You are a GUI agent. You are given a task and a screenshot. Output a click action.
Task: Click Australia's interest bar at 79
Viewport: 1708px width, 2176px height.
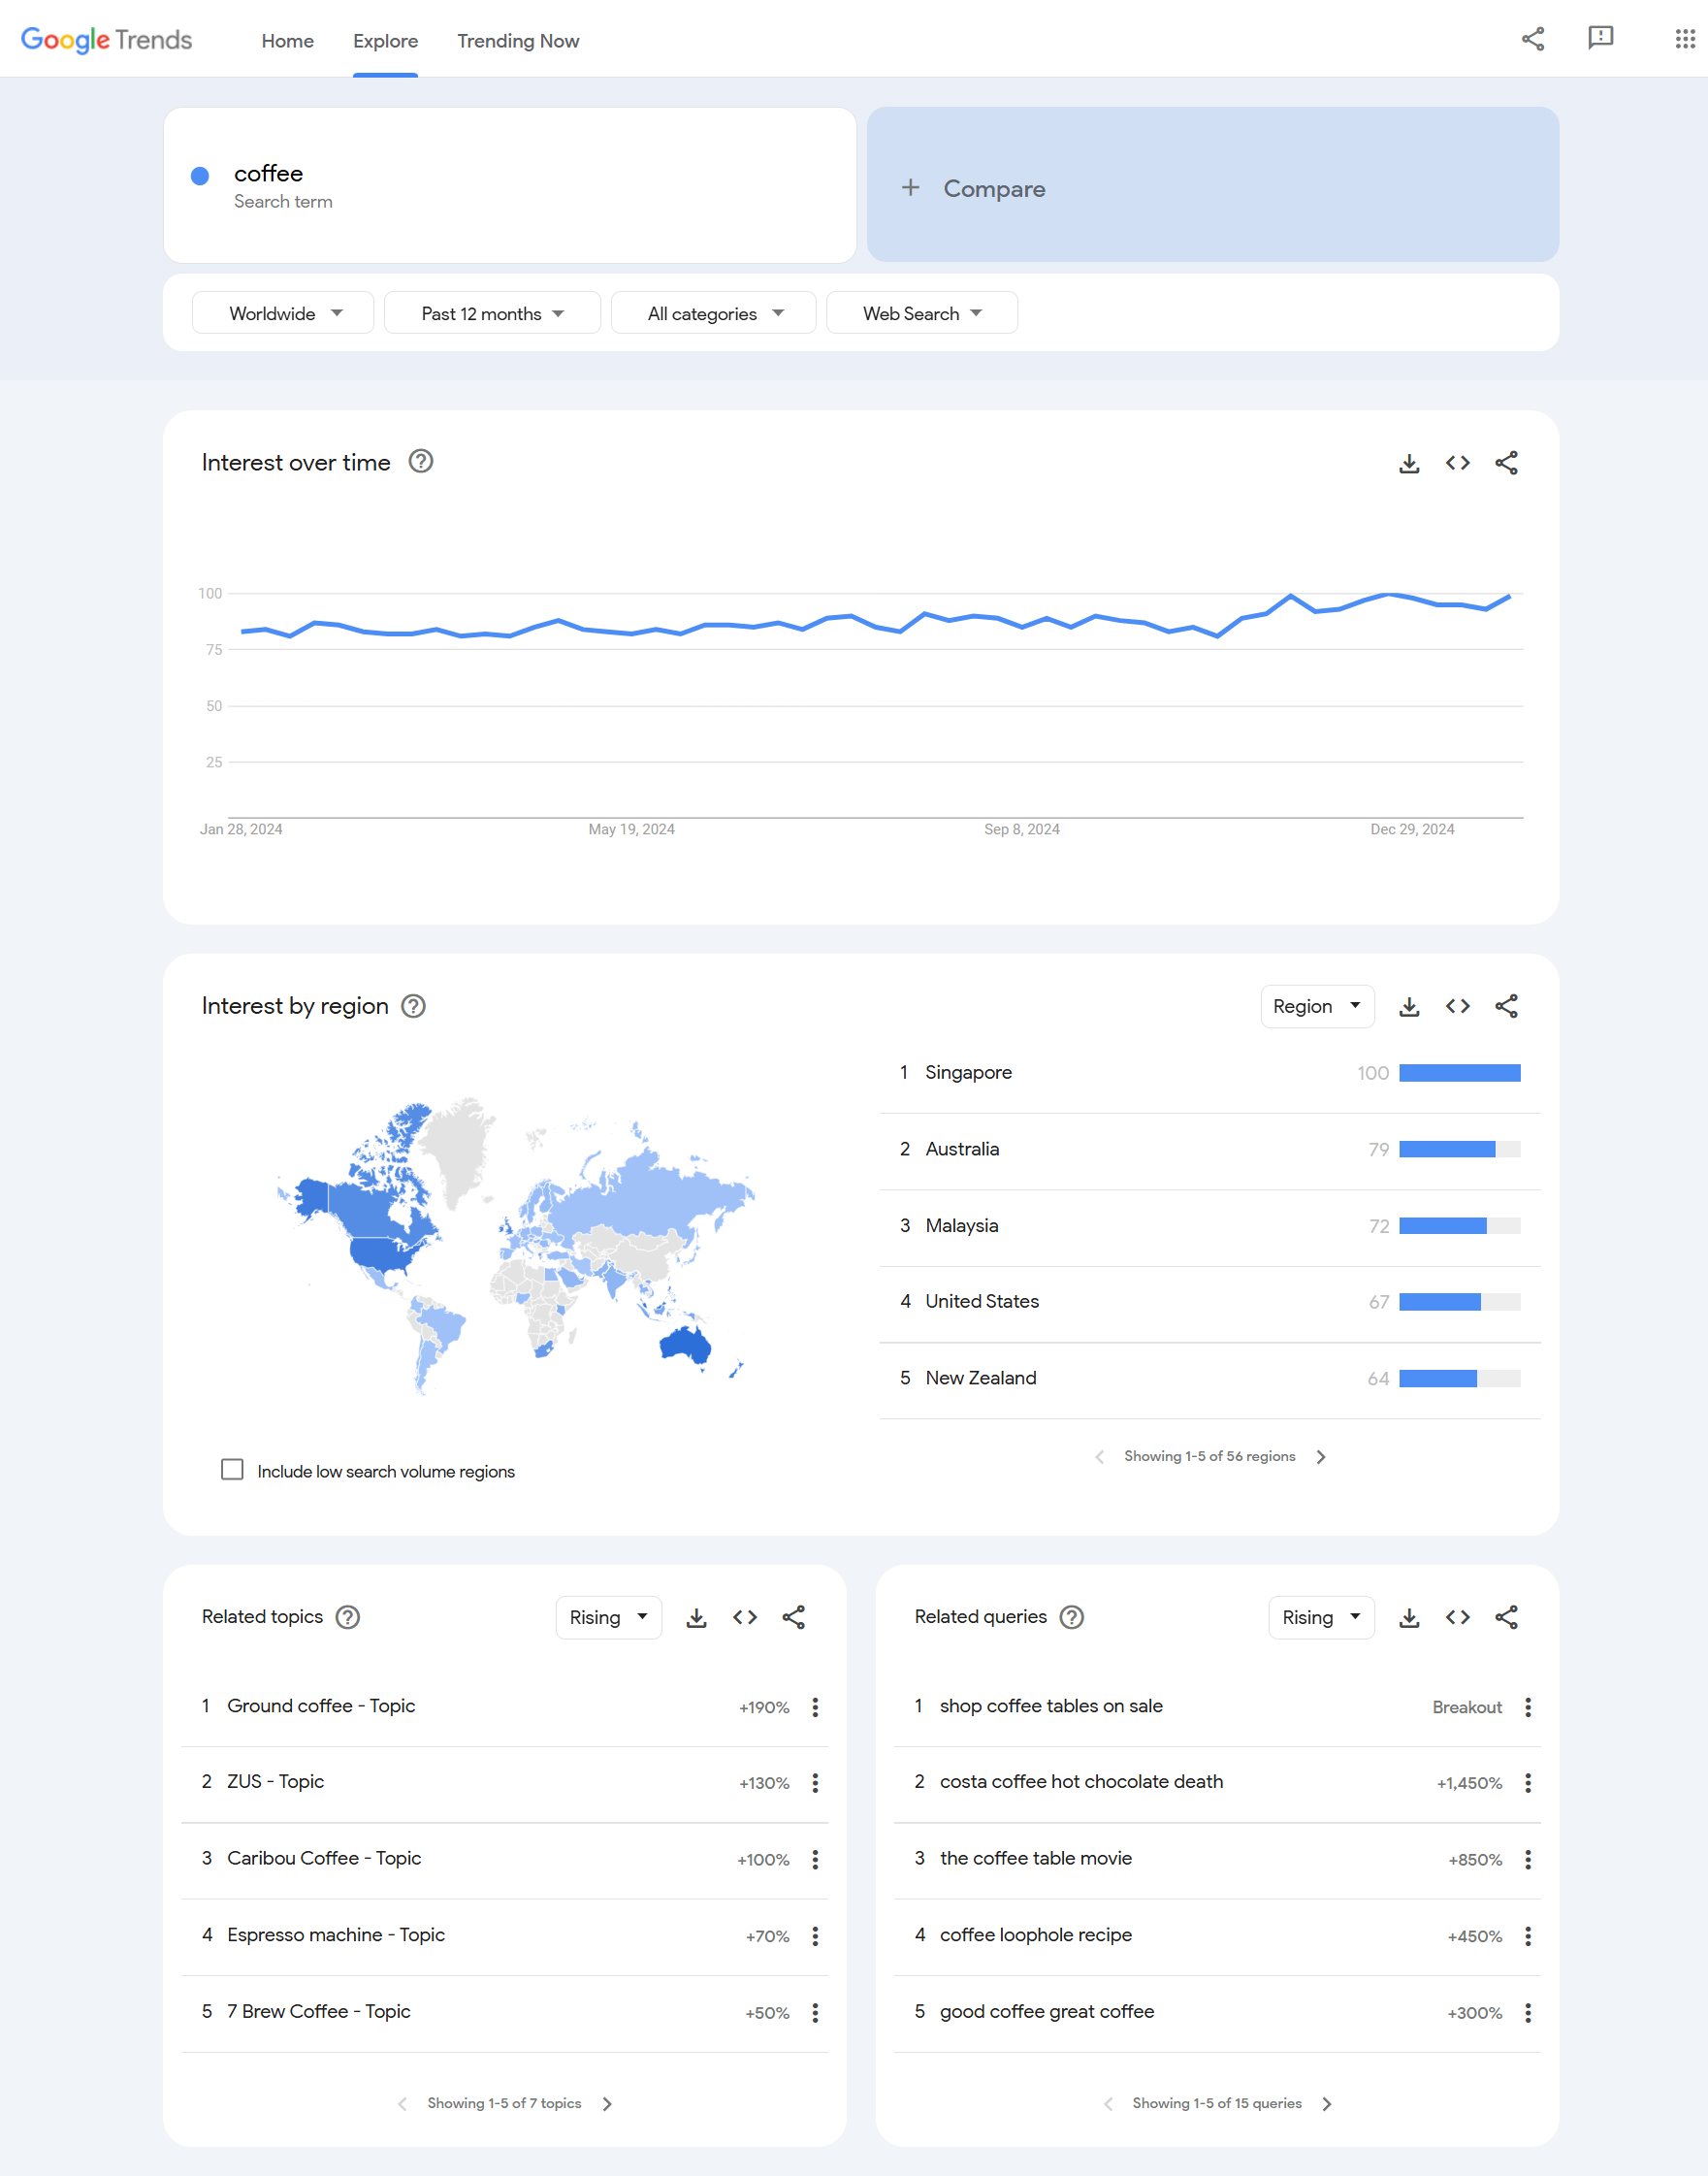pyautogui.click(x=1459, y=1150)
